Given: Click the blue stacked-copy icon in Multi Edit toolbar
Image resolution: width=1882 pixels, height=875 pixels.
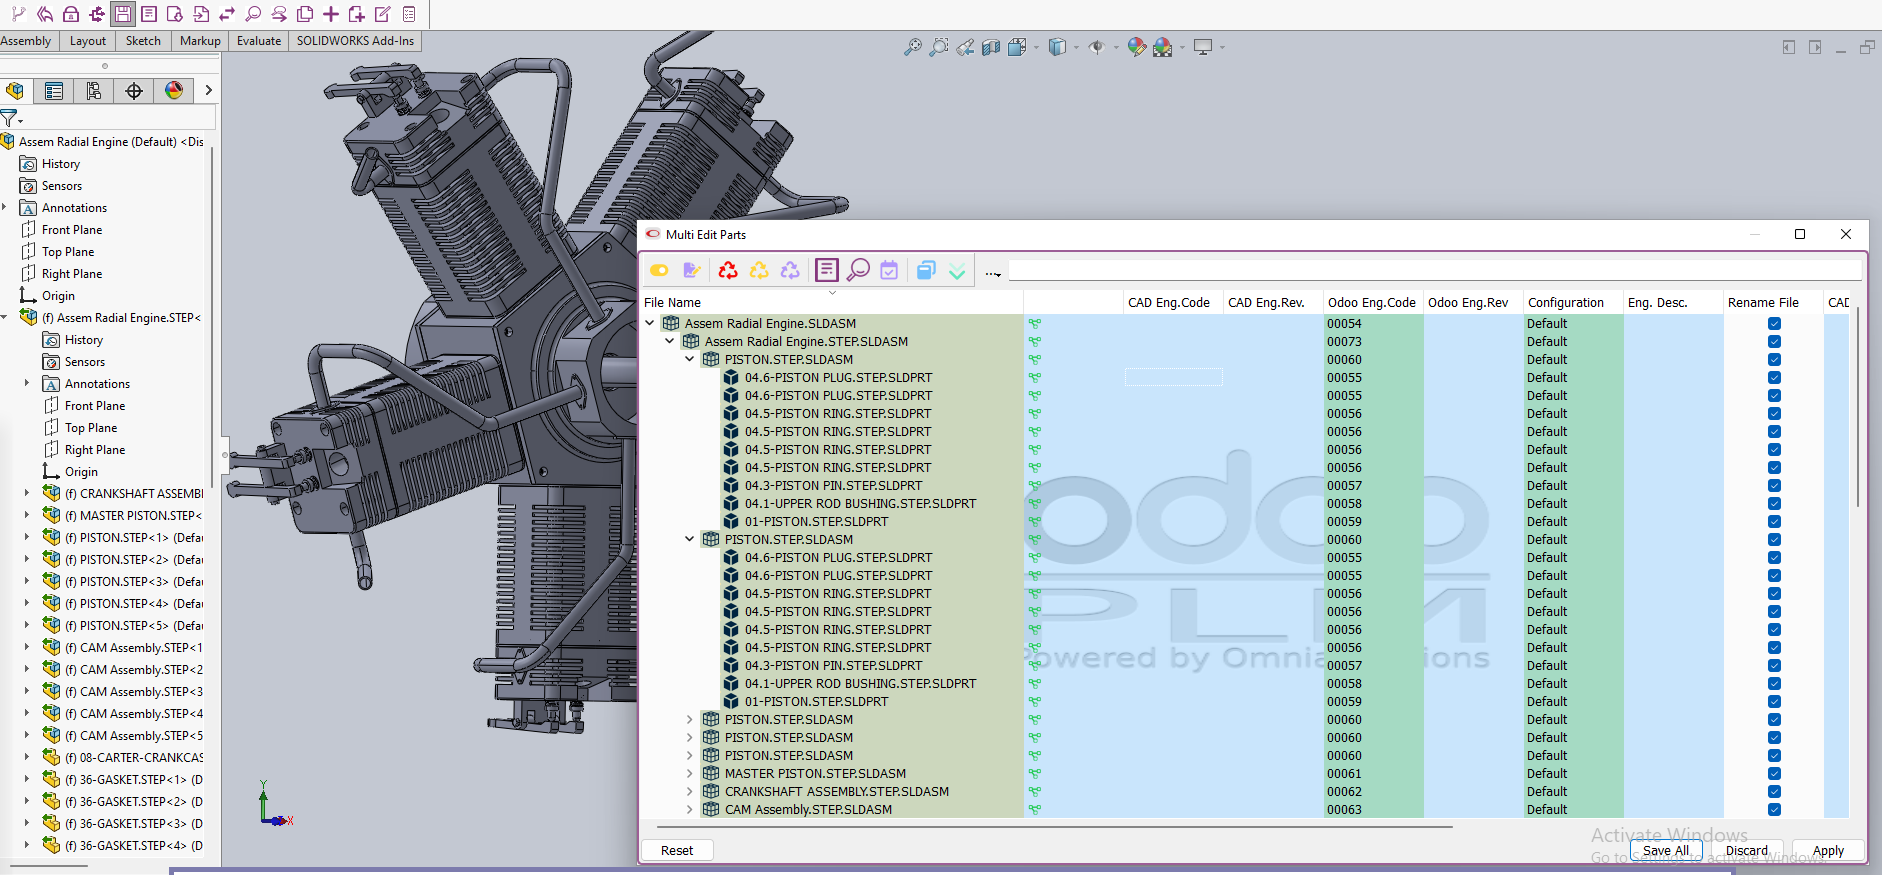Looking at the screenshot, I should coord(926,270).
